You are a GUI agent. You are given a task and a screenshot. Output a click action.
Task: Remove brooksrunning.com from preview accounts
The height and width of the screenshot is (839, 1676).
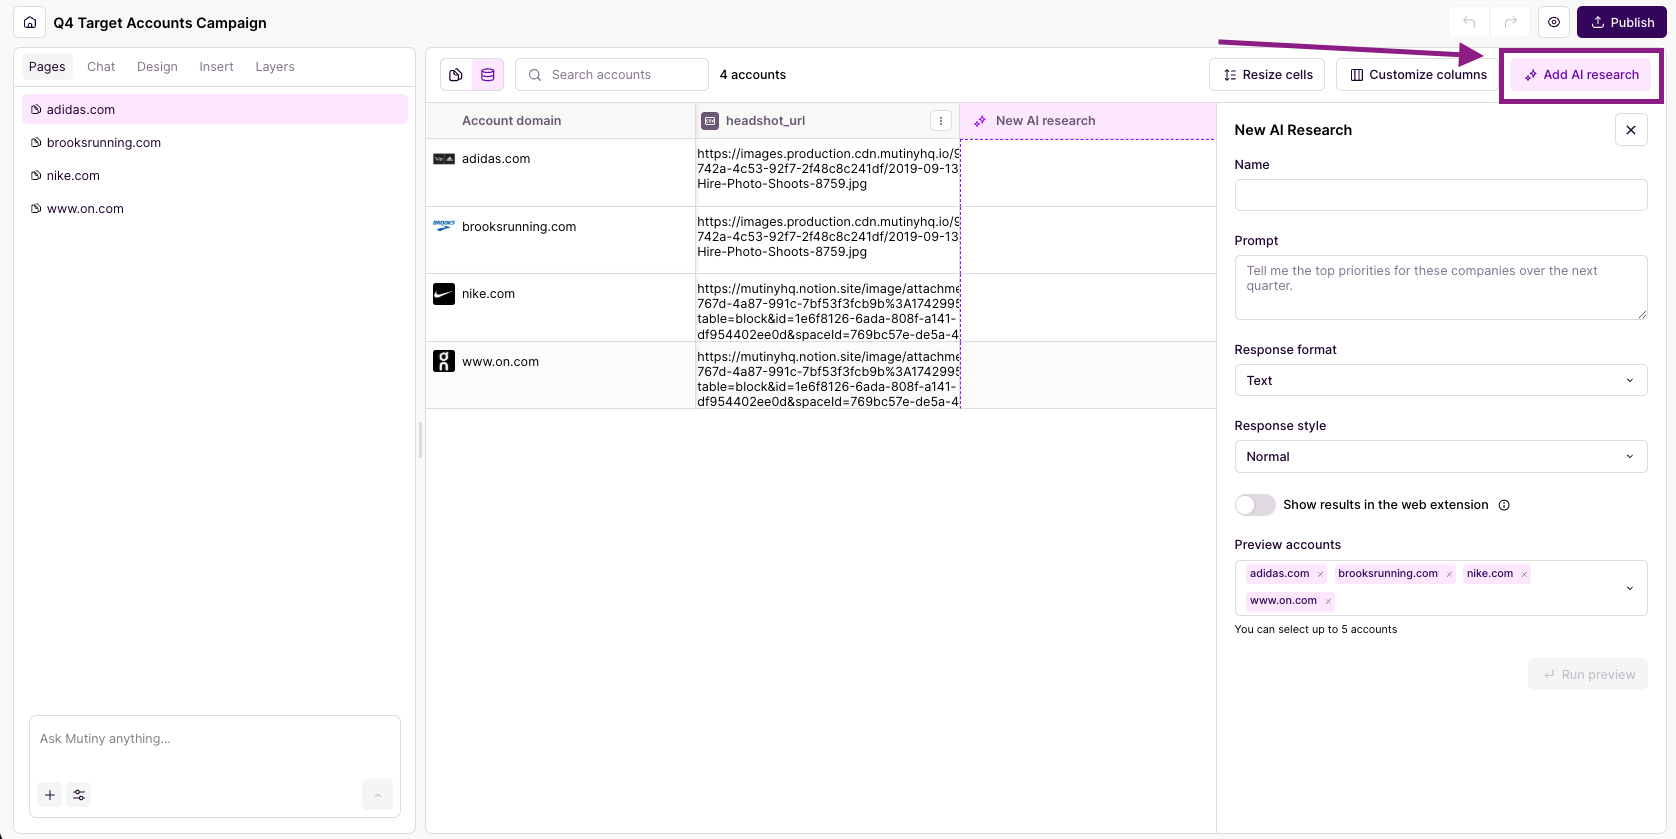point(1449,574)
